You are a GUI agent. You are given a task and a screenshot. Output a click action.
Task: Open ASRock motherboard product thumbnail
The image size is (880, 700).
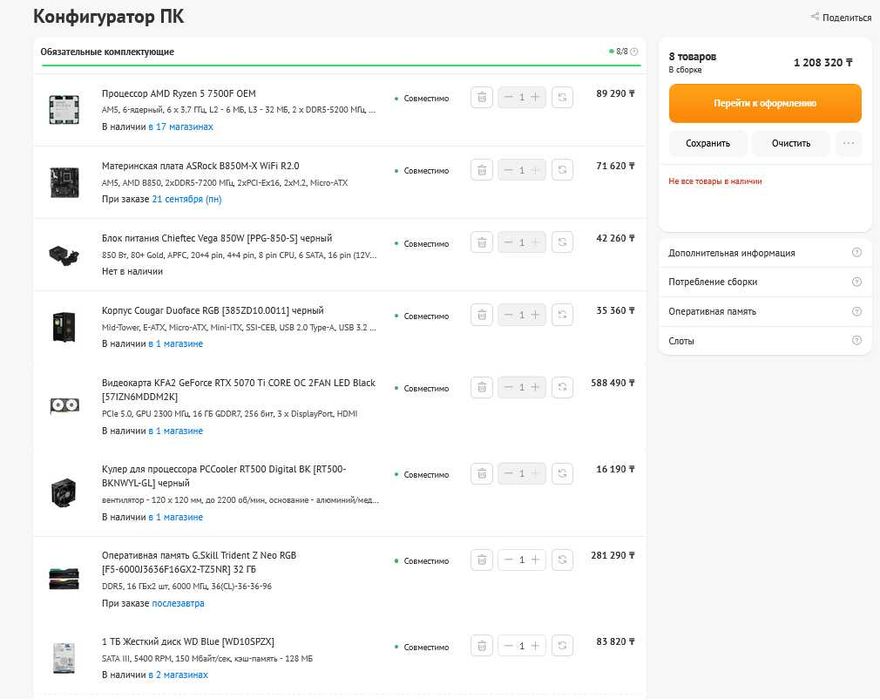[x=64, y=182]
